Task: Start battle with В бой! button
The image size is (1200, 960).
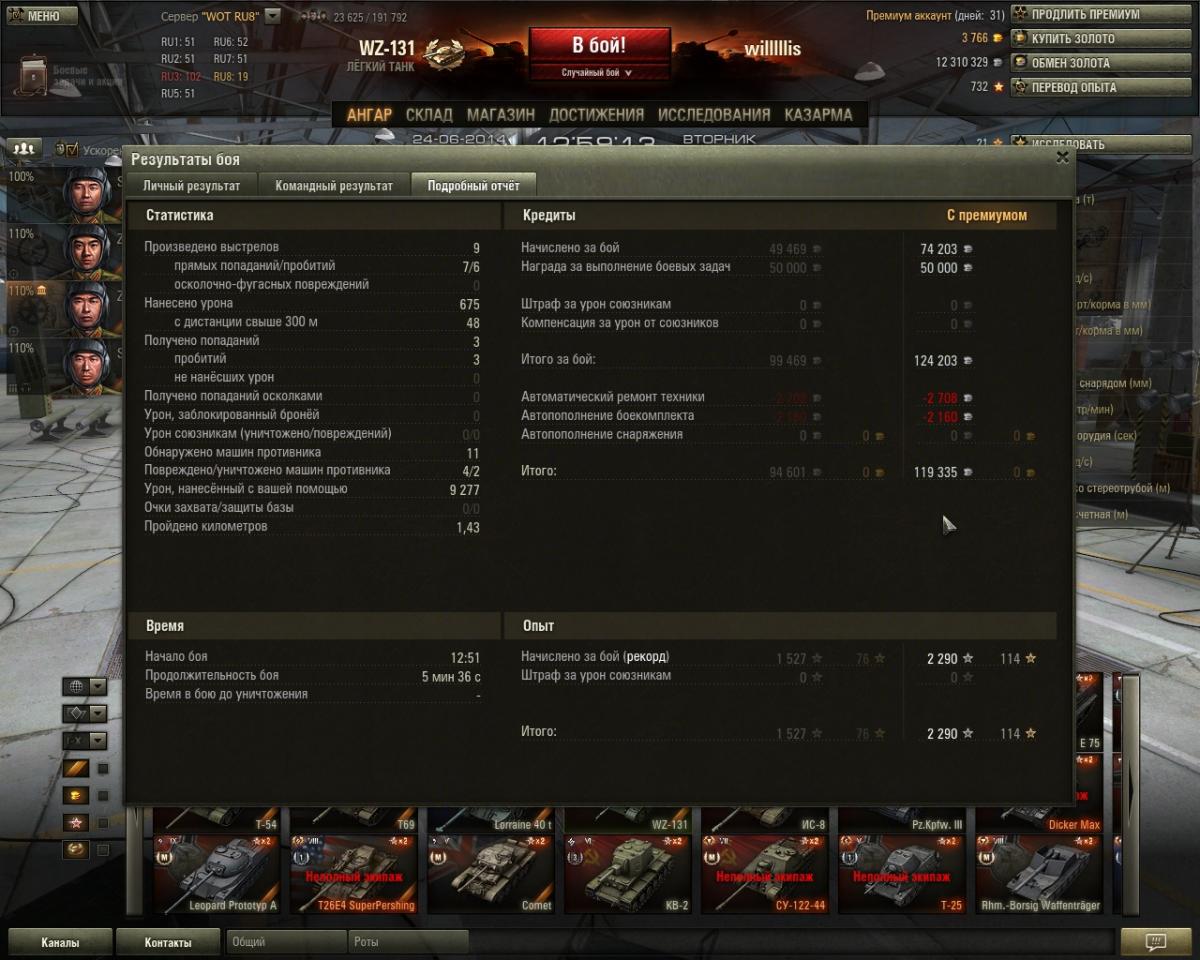Action: coord(599,46)
